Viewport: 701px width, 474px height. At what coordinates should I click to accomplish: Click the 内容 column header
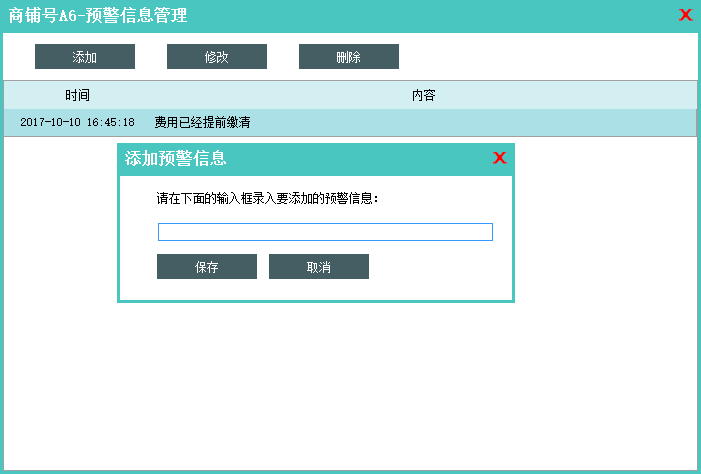tap(424, 96)
